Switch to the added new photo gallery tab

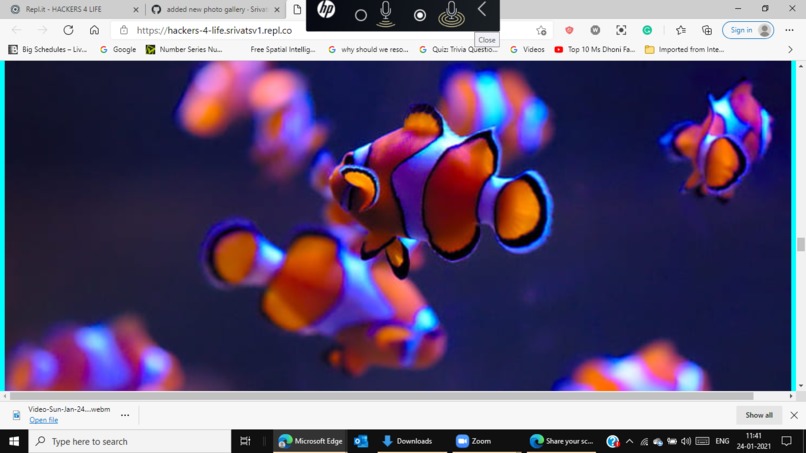tap(216, 9)
